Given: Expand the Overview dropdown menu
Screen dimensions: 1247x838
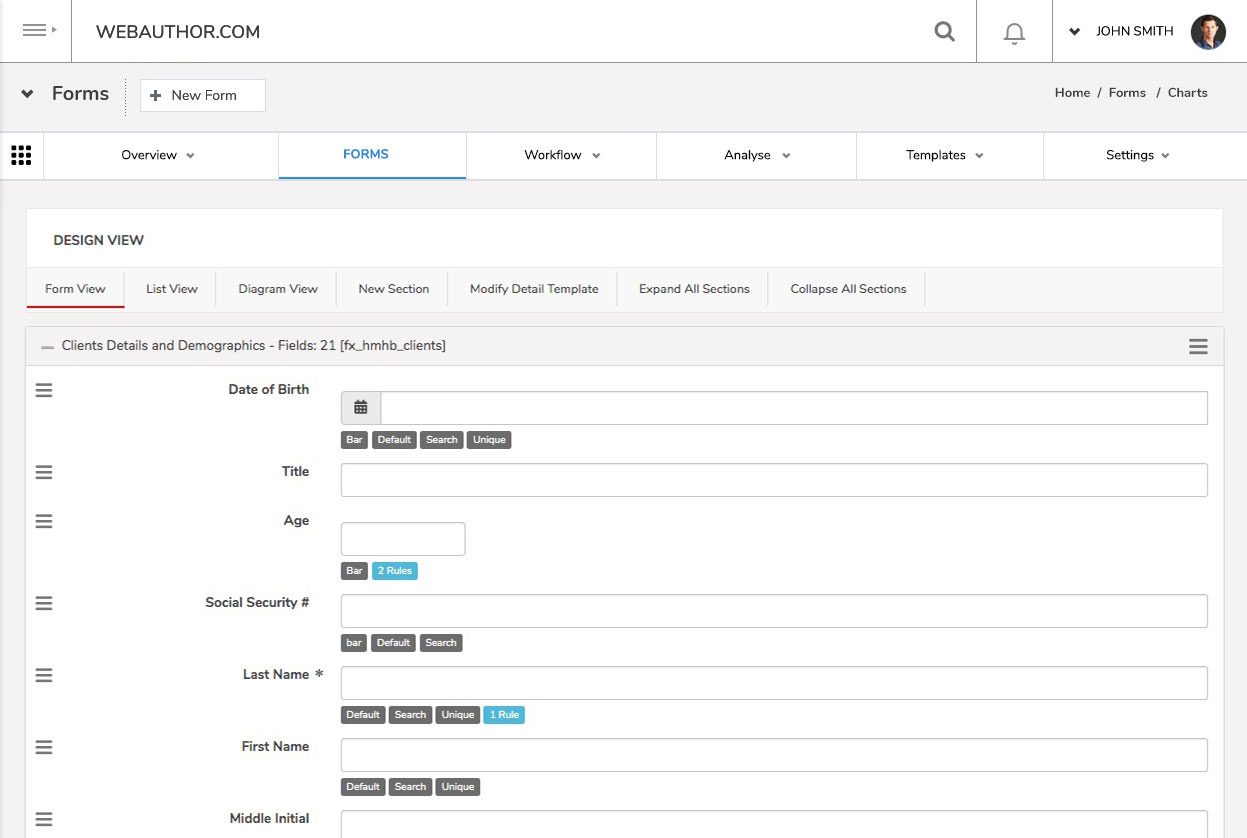Looking at the screenshot, I should click(x=158, y=155).
